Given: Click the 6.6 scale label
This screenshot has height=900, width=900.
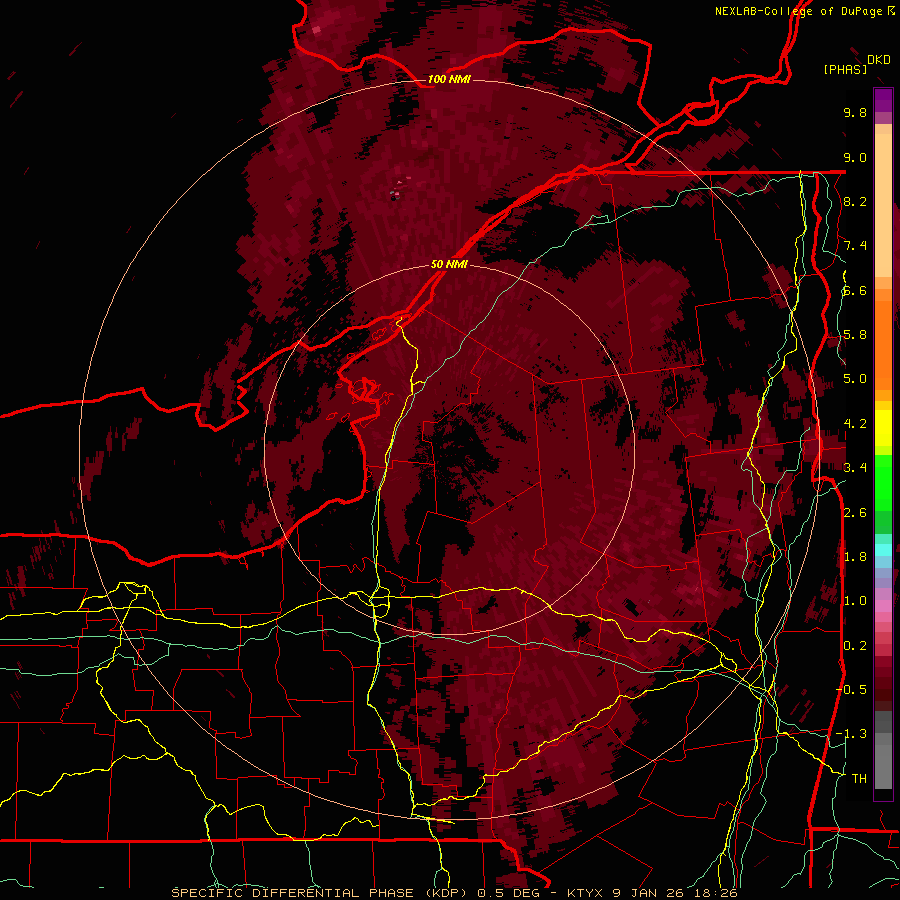Looking at the screenshot, I should pos(855,290).
